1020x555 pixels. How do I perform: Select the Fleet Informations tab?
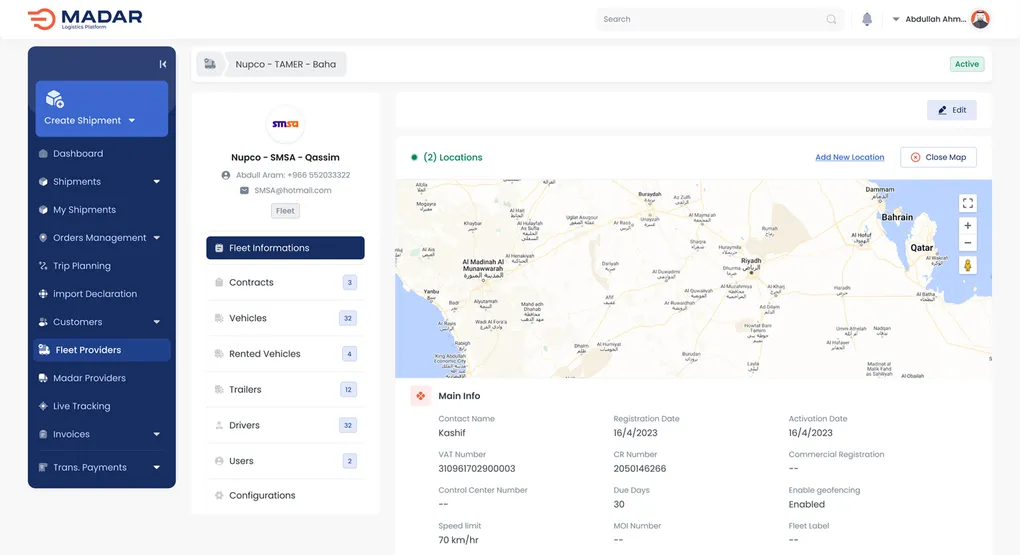pyautogui.click(x=285, y=248)
